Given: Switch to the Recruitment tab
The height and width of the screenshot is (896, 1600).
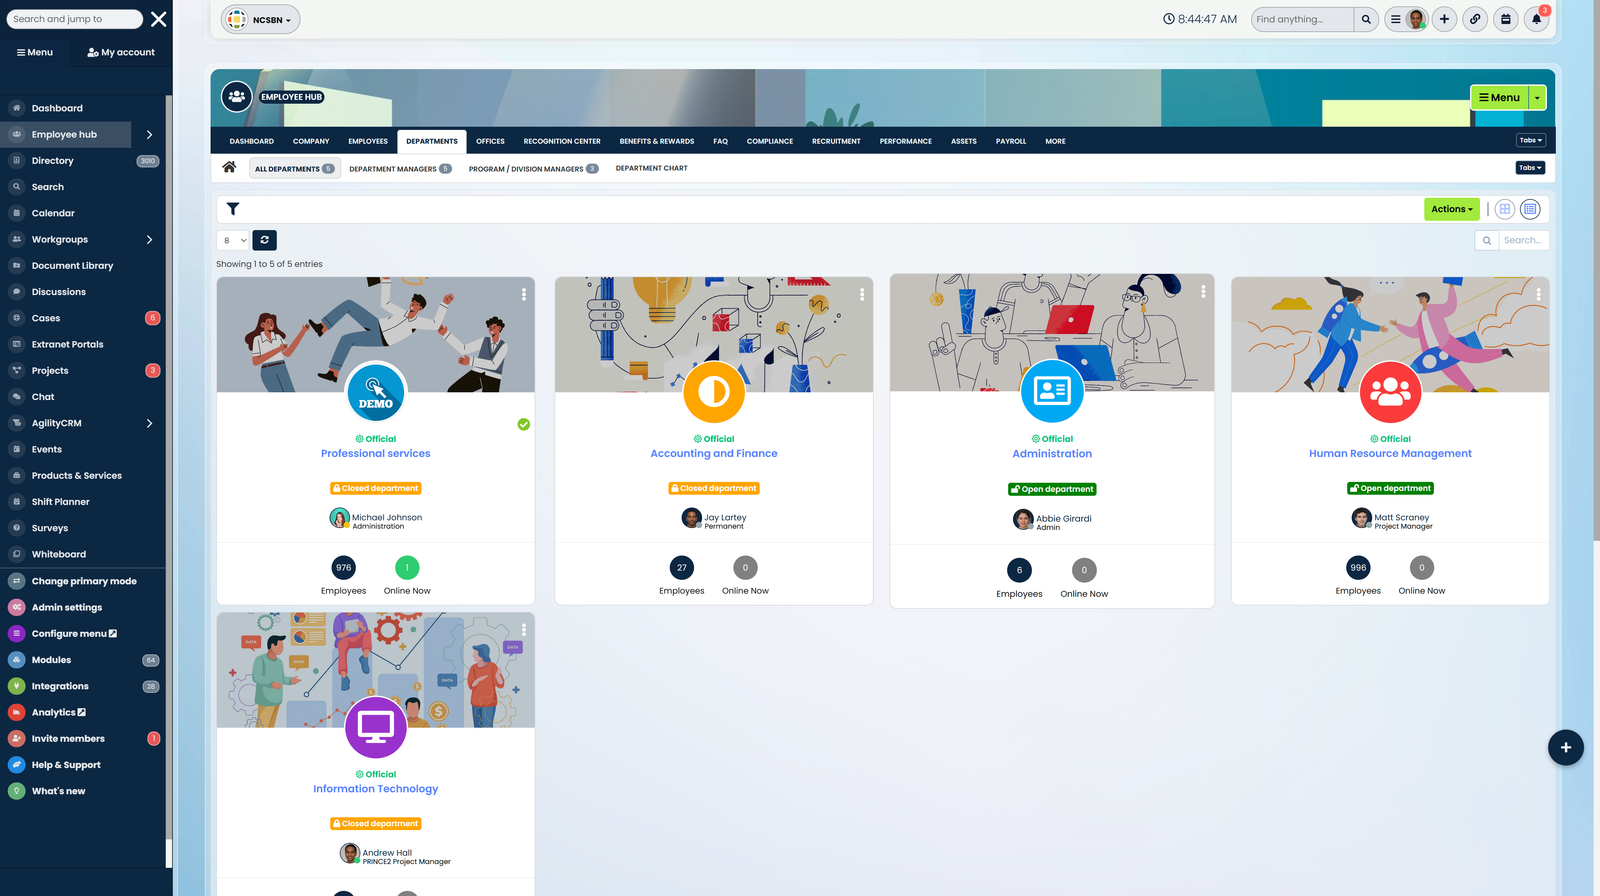Looking at the screenshot, I should pyautogui.click(x=835, y=141).
